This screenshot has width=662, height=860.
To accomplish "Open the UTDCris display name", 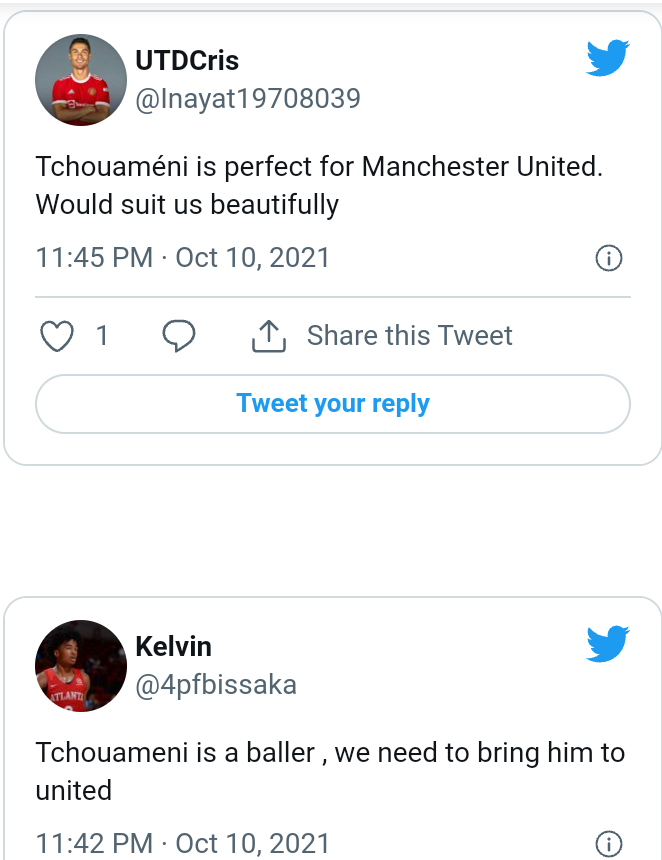I will [x=187, y=60].
